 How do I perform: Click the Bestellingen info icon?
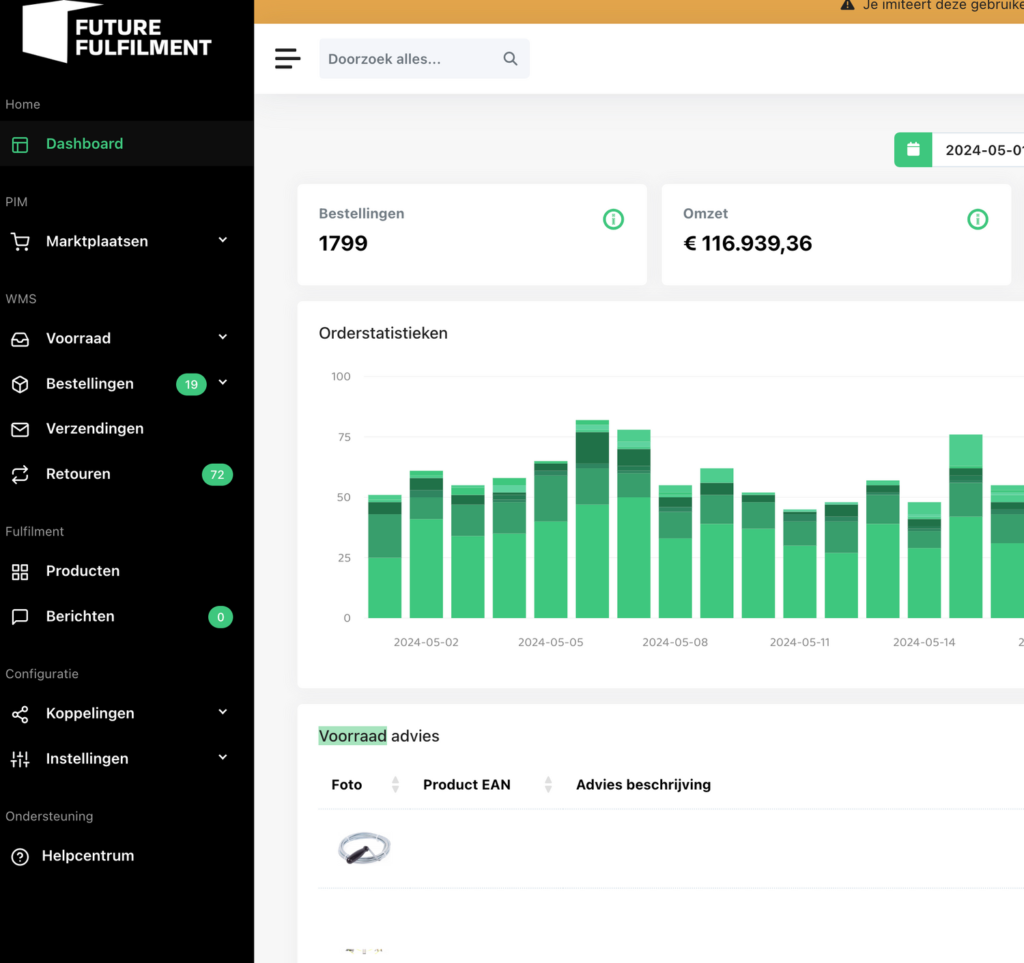(x=613, y=219)
